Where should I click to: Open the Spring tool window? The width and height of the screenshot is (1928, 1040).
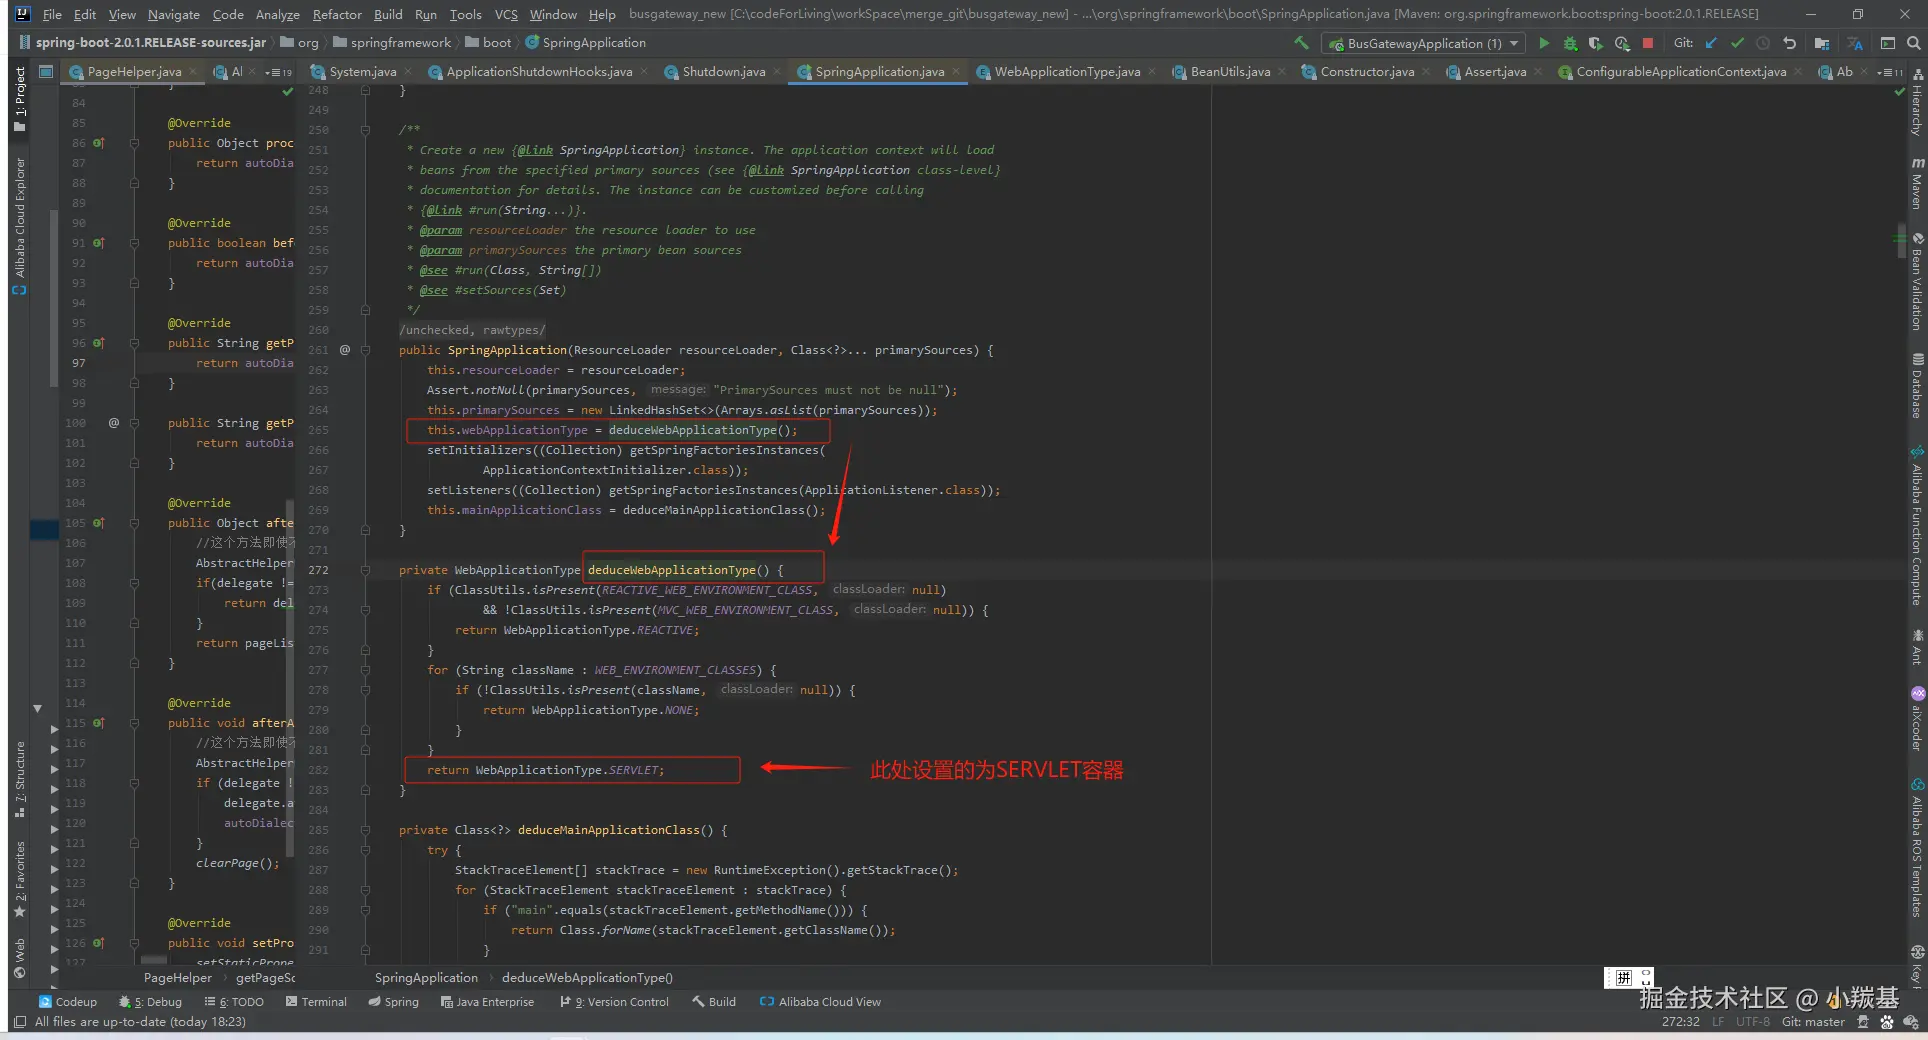393,1002
